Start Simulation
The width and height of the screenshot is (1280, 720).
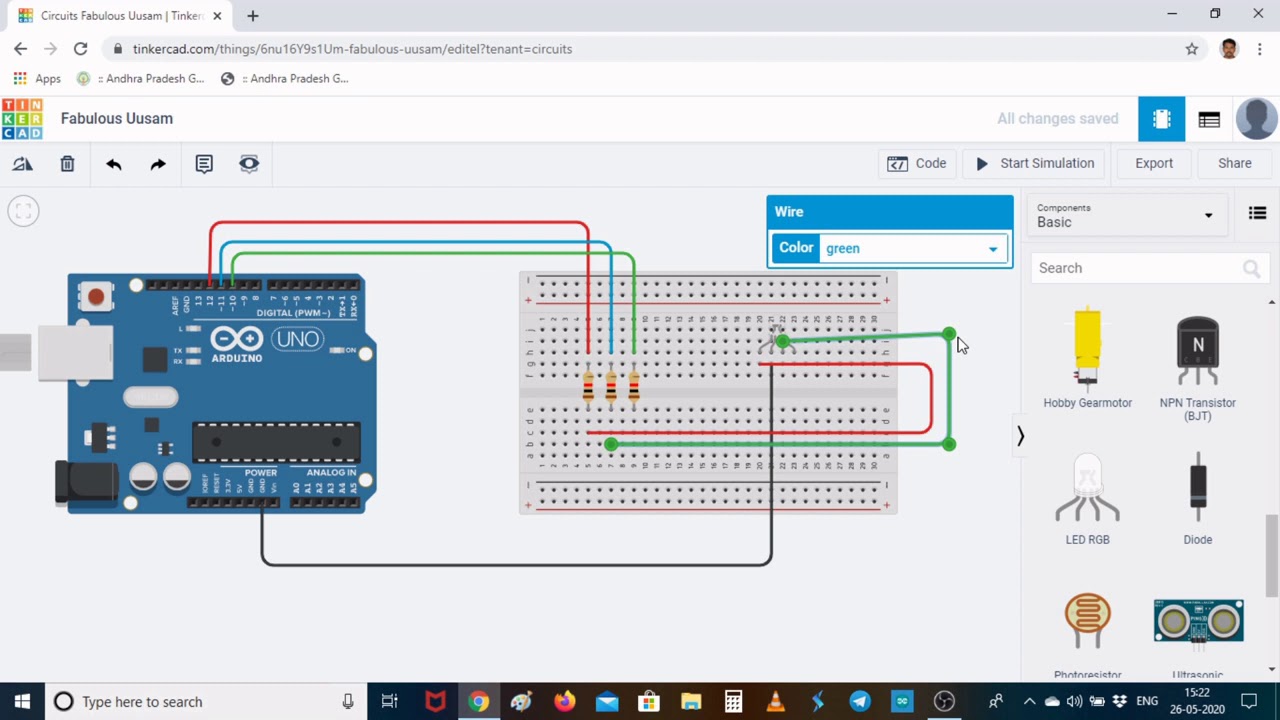click(1035, 163)
